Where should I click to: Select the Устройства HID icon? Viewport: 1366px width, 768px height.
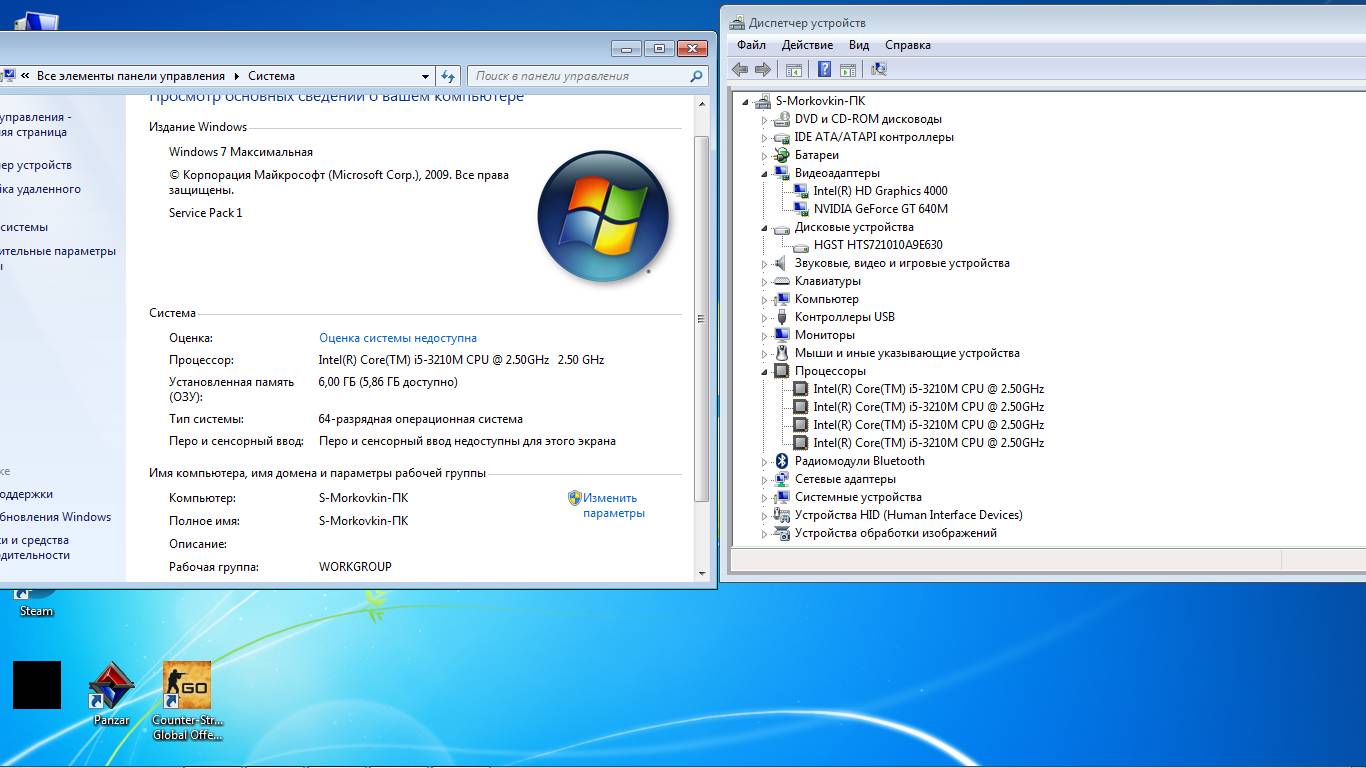782,515
